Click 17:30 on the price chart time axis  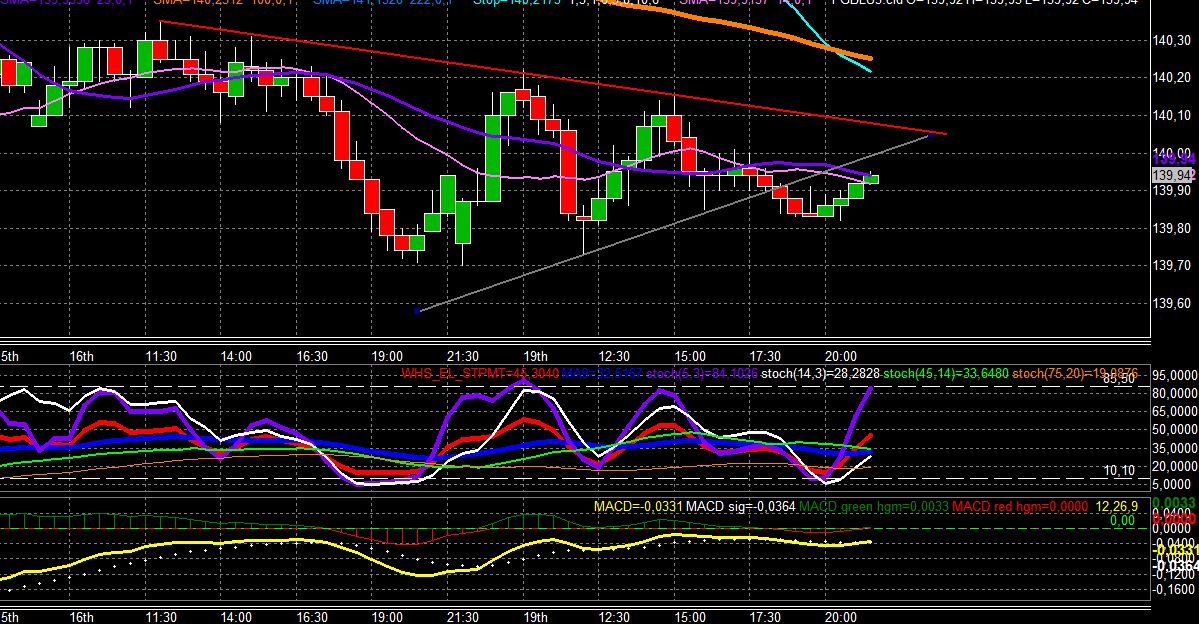(x=765, y=356)
